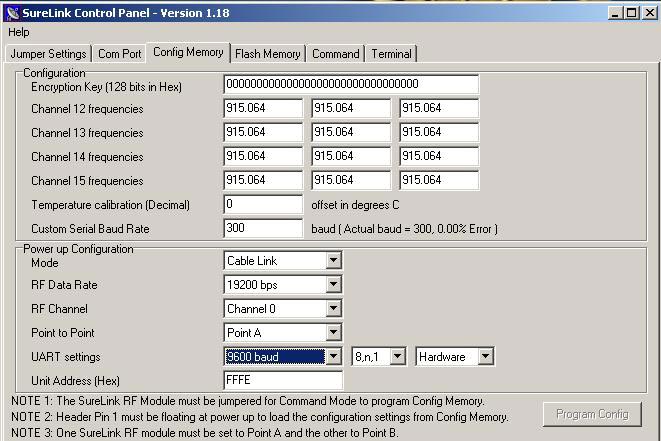
Task: Maximize the SureLink Control Panel window
Action: [x=632, y=13]
